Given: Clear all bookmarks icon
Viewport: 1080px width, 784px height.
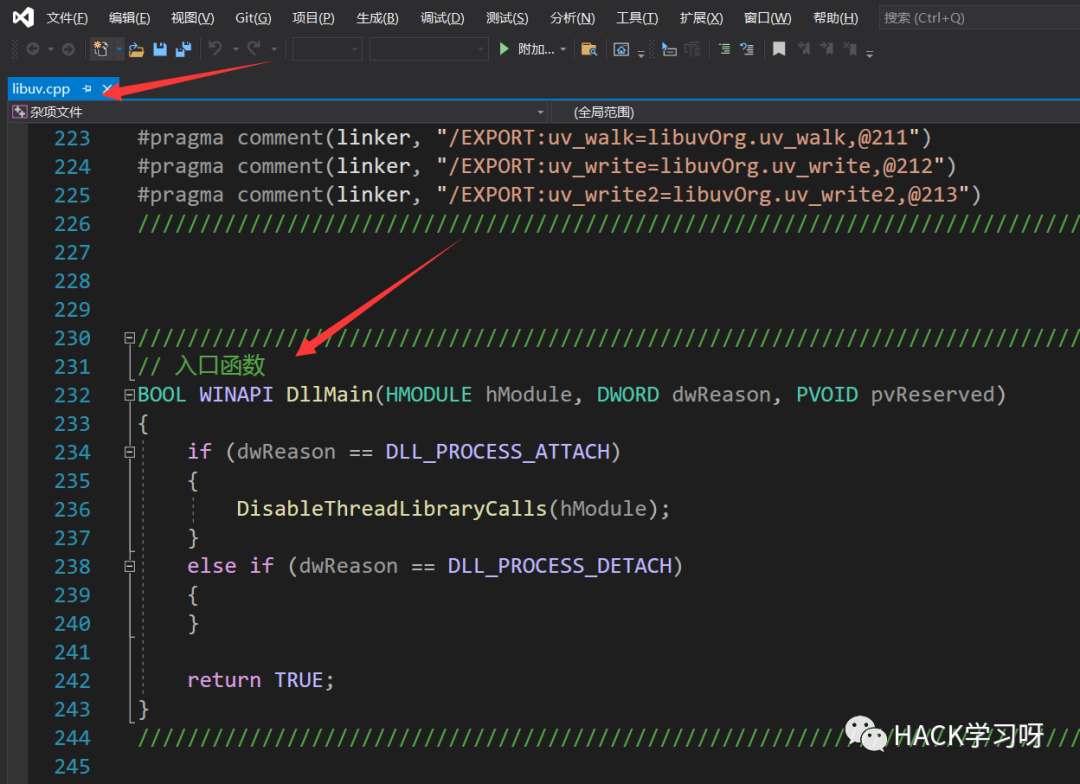Looking at the screenshot, I should [x=851, y=49].
